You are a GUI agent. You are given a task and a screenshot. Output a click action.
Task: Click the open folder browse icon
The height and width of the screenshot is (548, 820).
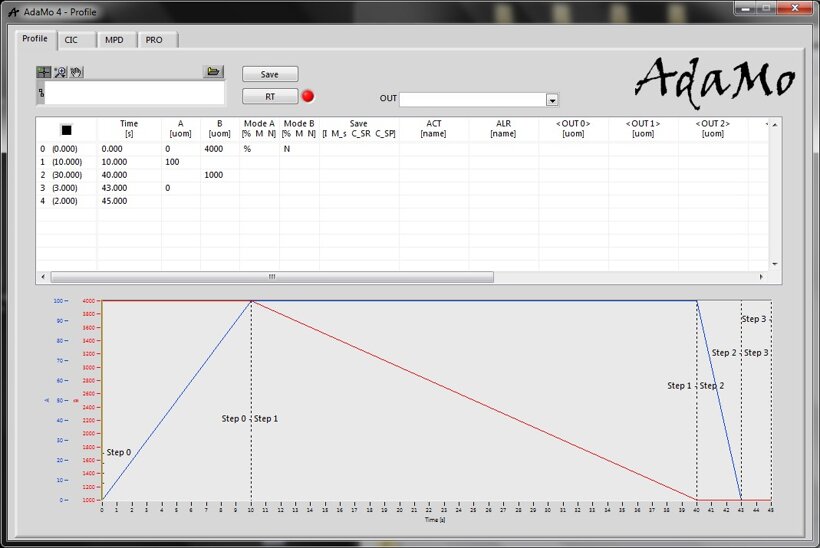tap(213, 72)
